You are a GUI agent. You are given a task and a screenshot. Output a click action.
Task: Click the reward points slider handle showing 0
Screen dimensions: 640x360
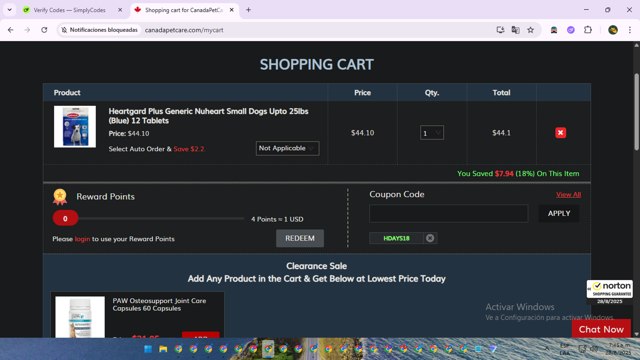tap(65, 219)
